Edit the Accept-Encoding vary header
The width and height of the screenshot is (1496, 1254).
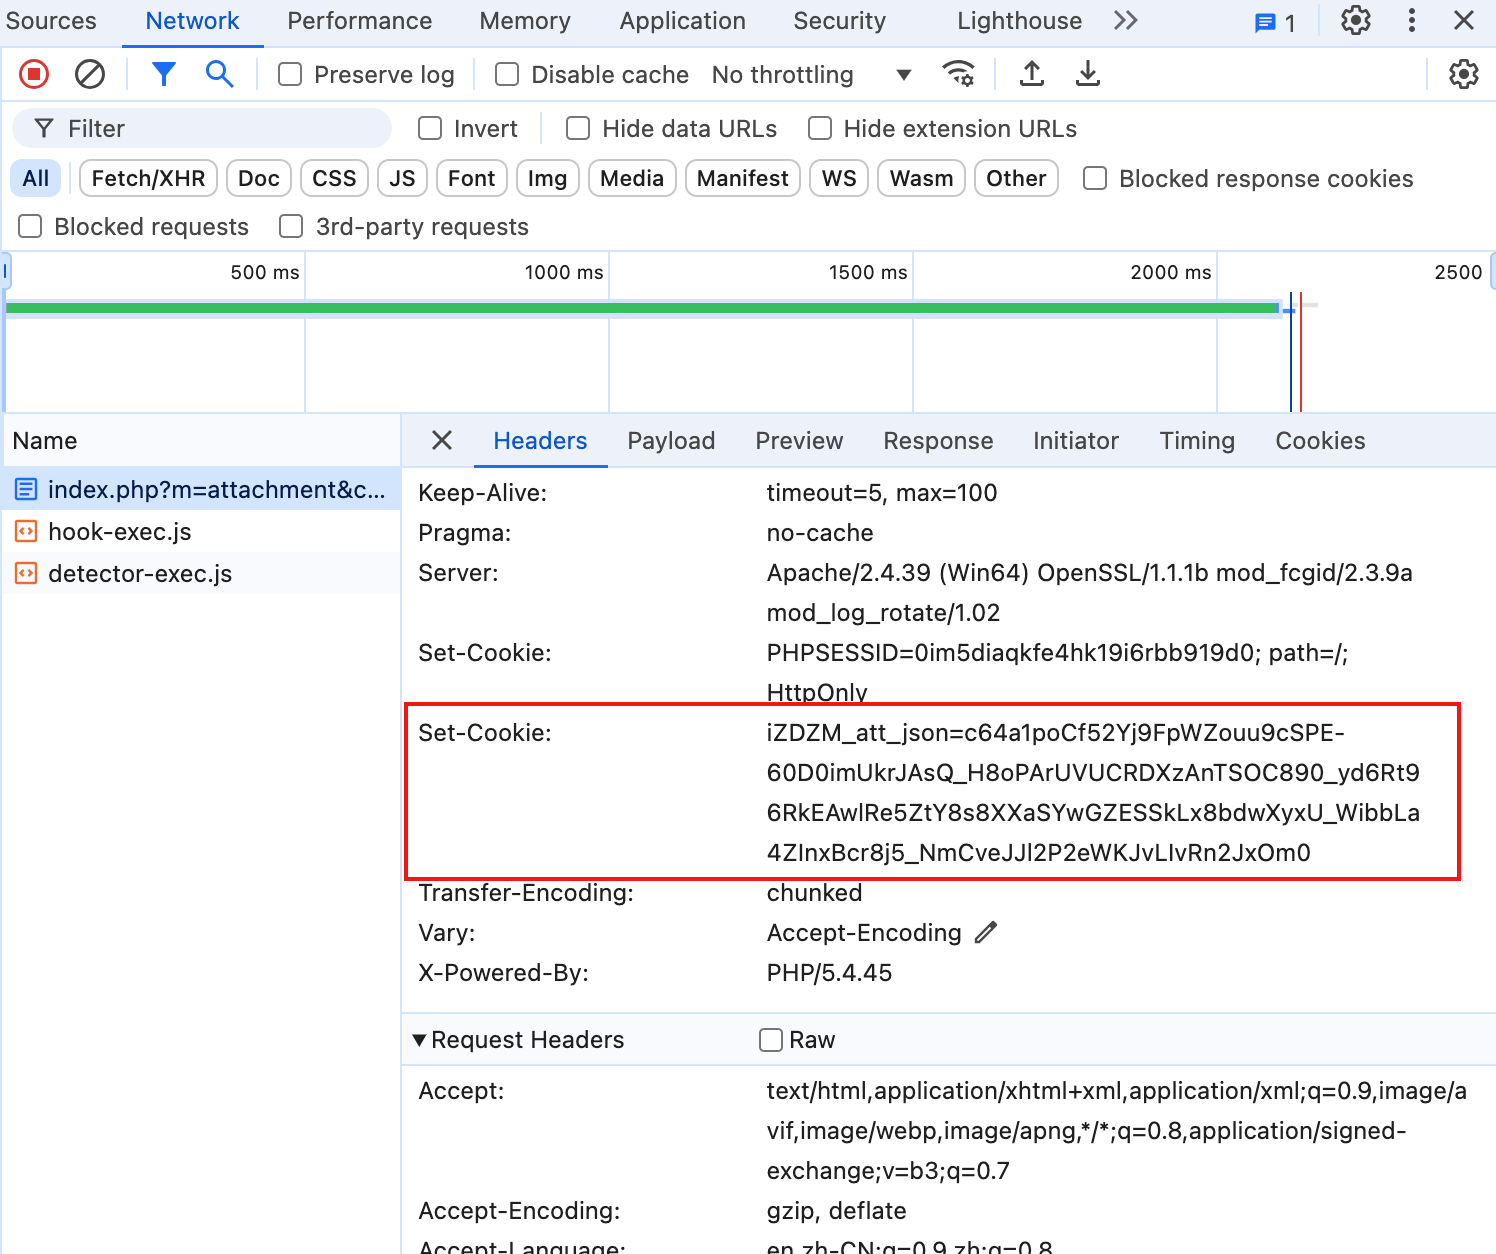[x=985, y=932]
